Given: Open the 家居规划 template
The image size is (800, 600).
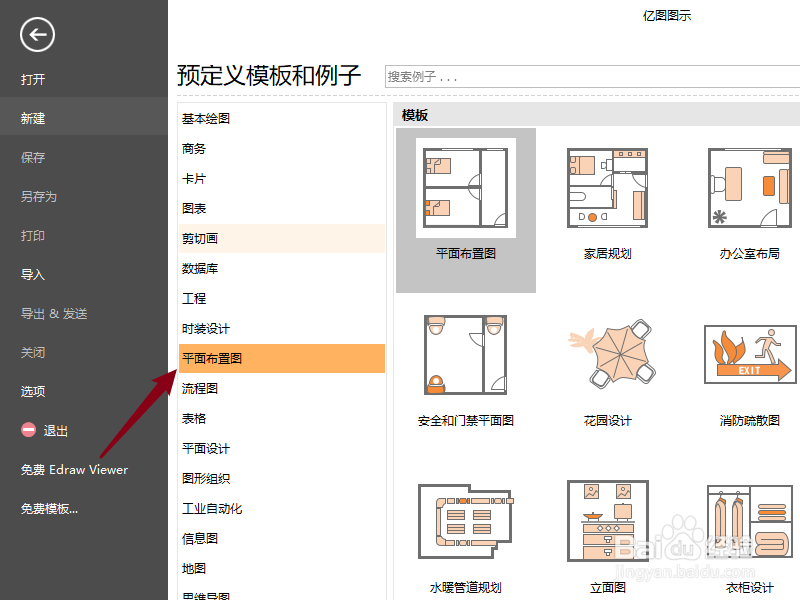Looking at the screenshot, I should pyautogui.click(x=607, y=190).
